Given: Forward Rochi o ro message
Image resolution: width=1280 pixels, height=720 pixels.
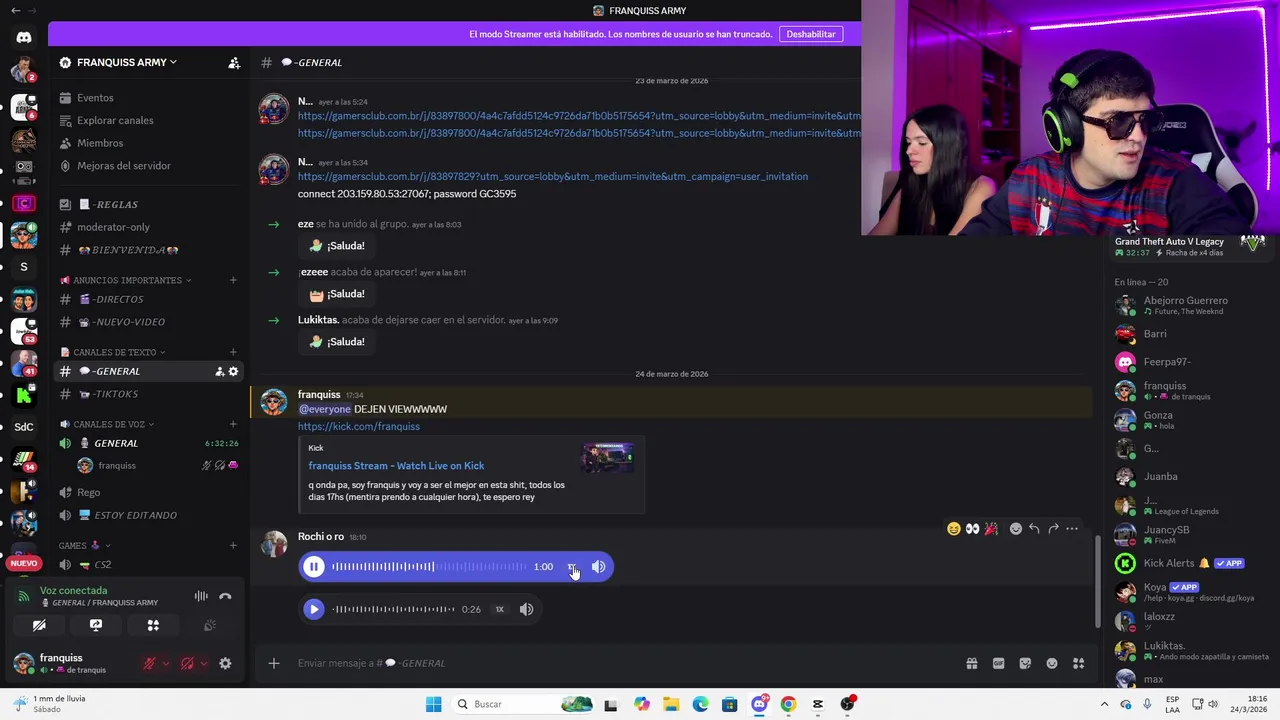Looking at the screenshot, I should coord(1053,528).
